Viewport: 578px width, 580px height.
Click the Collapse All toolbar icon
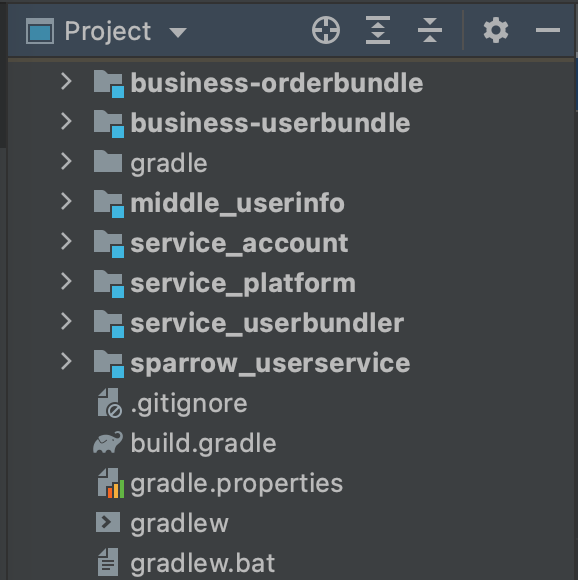point(430,30)
